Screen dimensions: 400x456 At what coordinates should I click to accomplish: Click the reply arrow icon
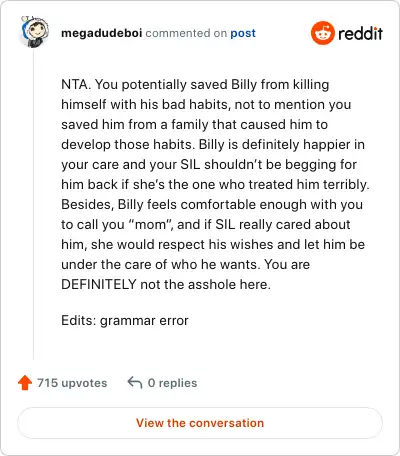(x=135, y=382)
